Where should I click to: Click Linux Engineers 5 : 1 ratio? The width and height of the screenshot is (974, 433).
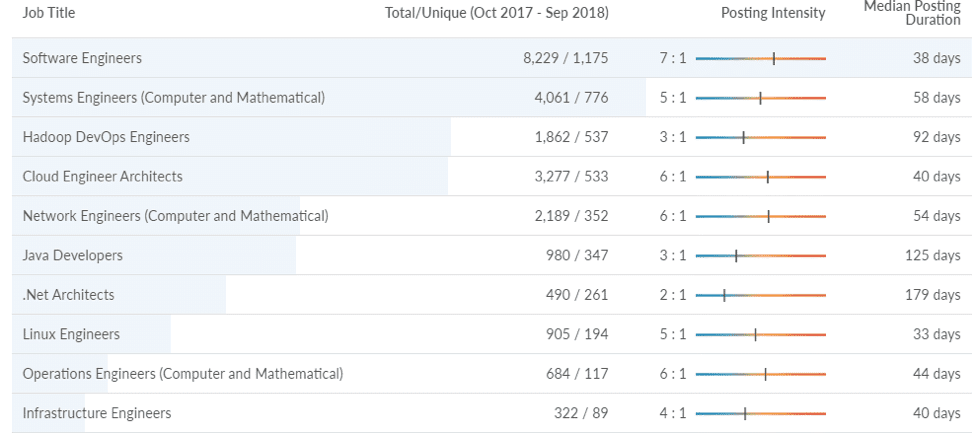[x=673, y=335]
